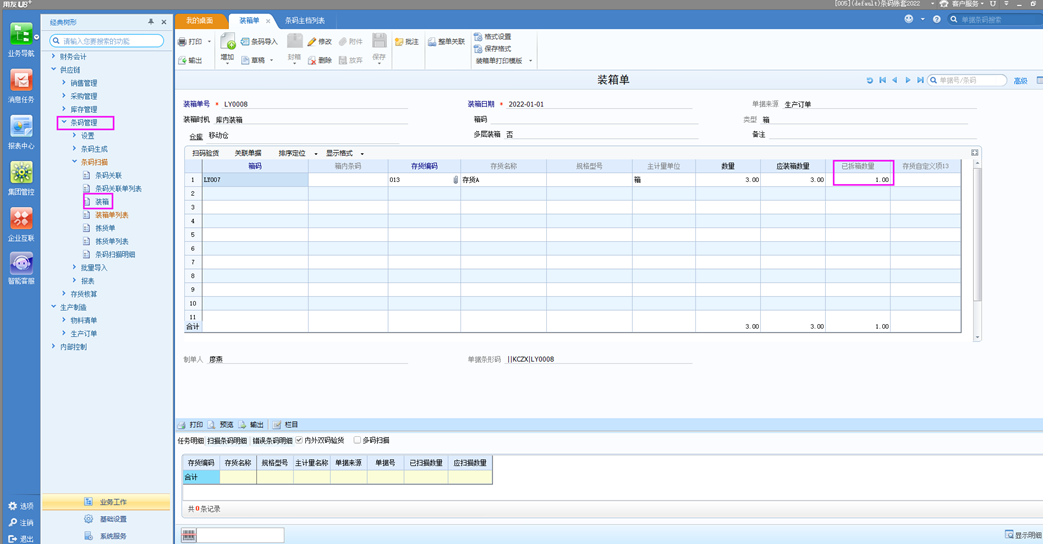Open 消息任务 sidebar icon
This screenshot has width=1043, height=544.
click(21, 86)
